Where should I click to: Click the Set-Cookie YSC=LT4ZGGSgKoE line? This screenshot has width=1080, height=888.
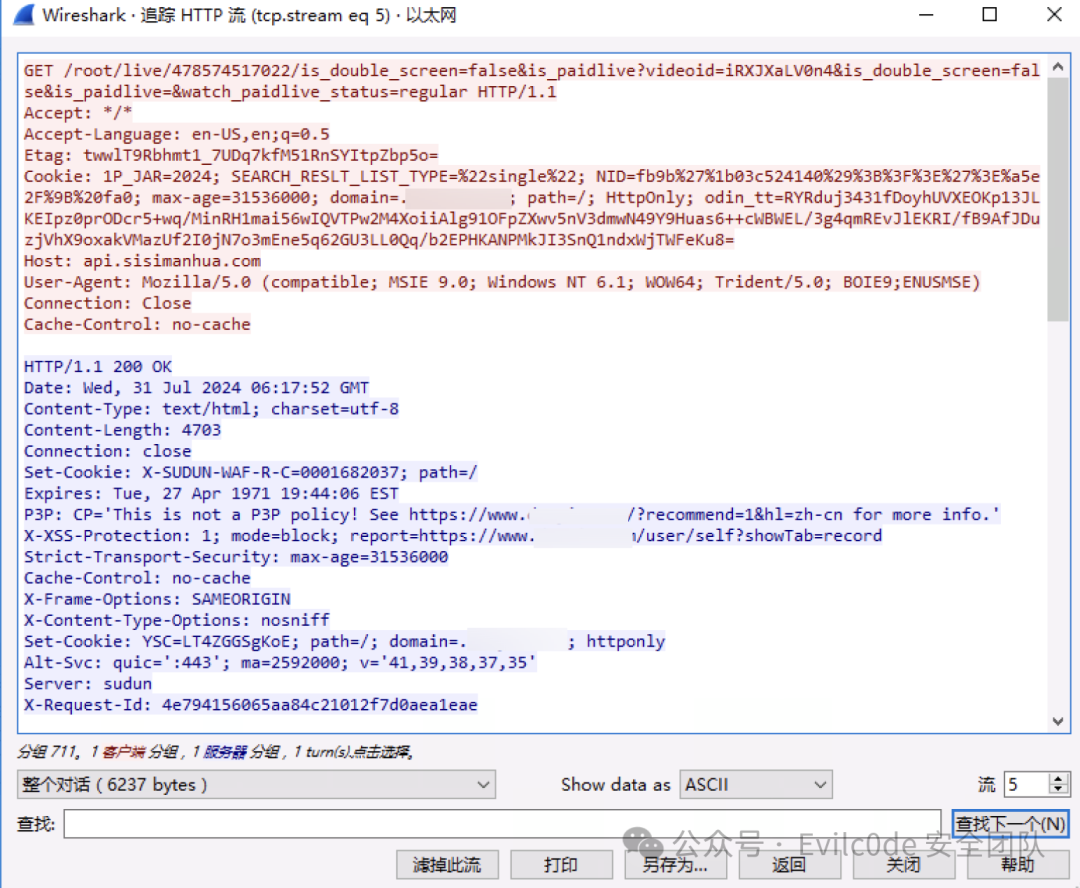point(344,641)
